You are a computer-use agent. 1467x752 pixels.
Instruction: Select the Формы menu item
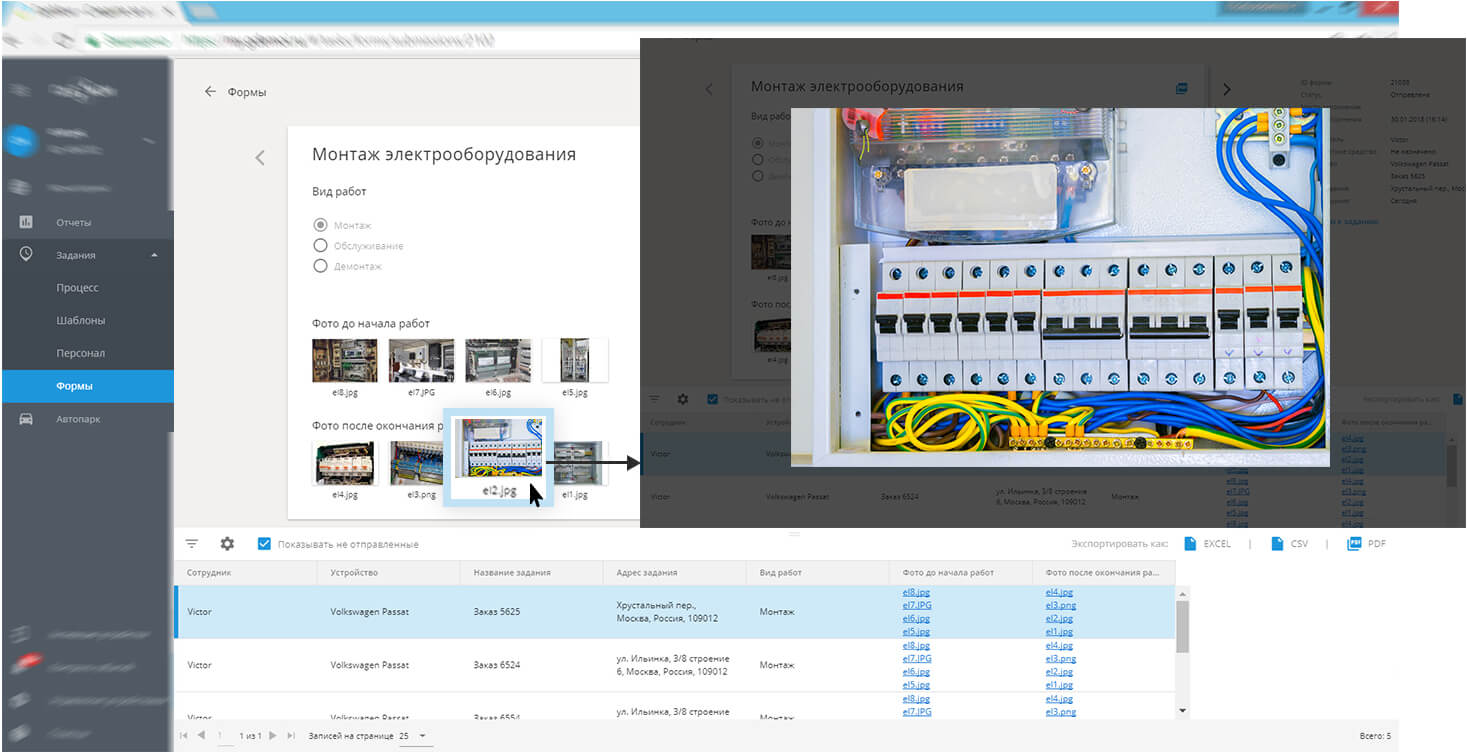87,386
